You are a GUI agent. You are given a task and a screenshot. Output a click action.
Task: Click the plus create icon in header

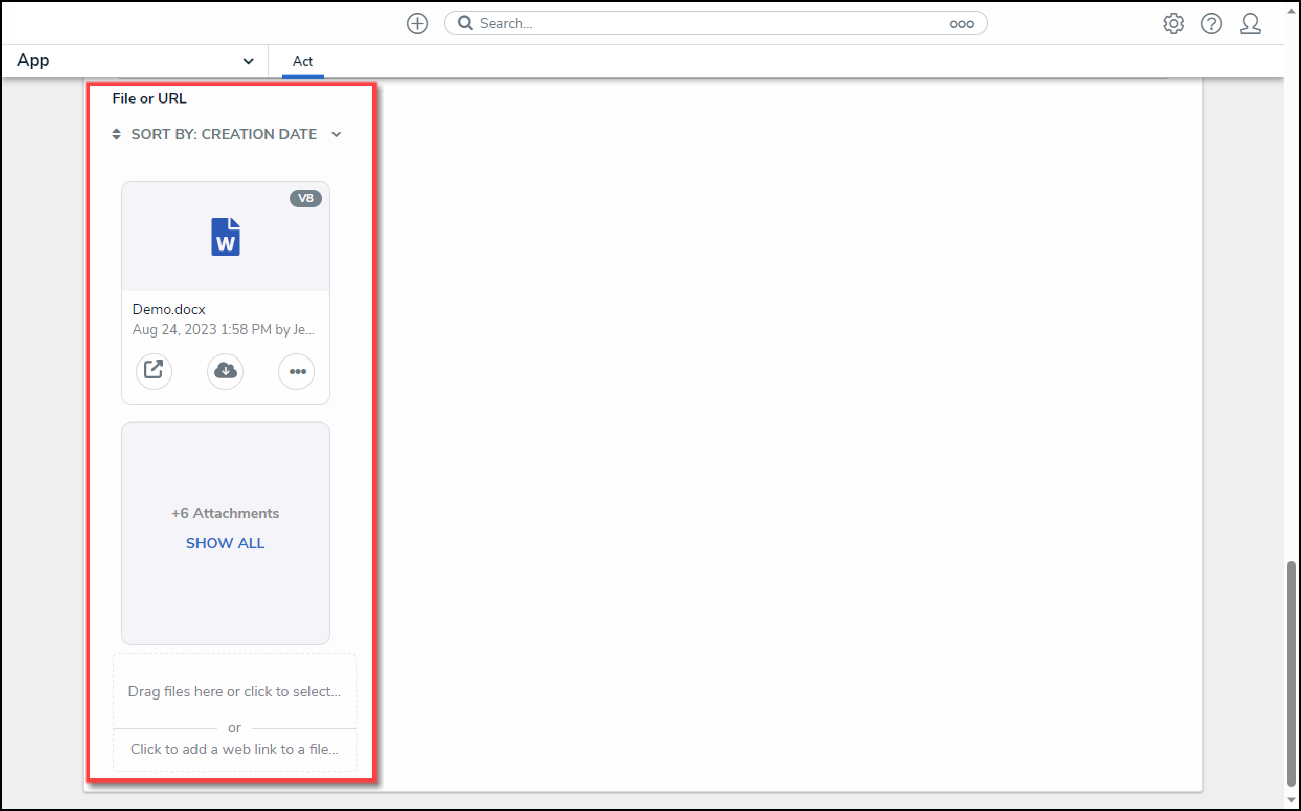coord(417,24)
